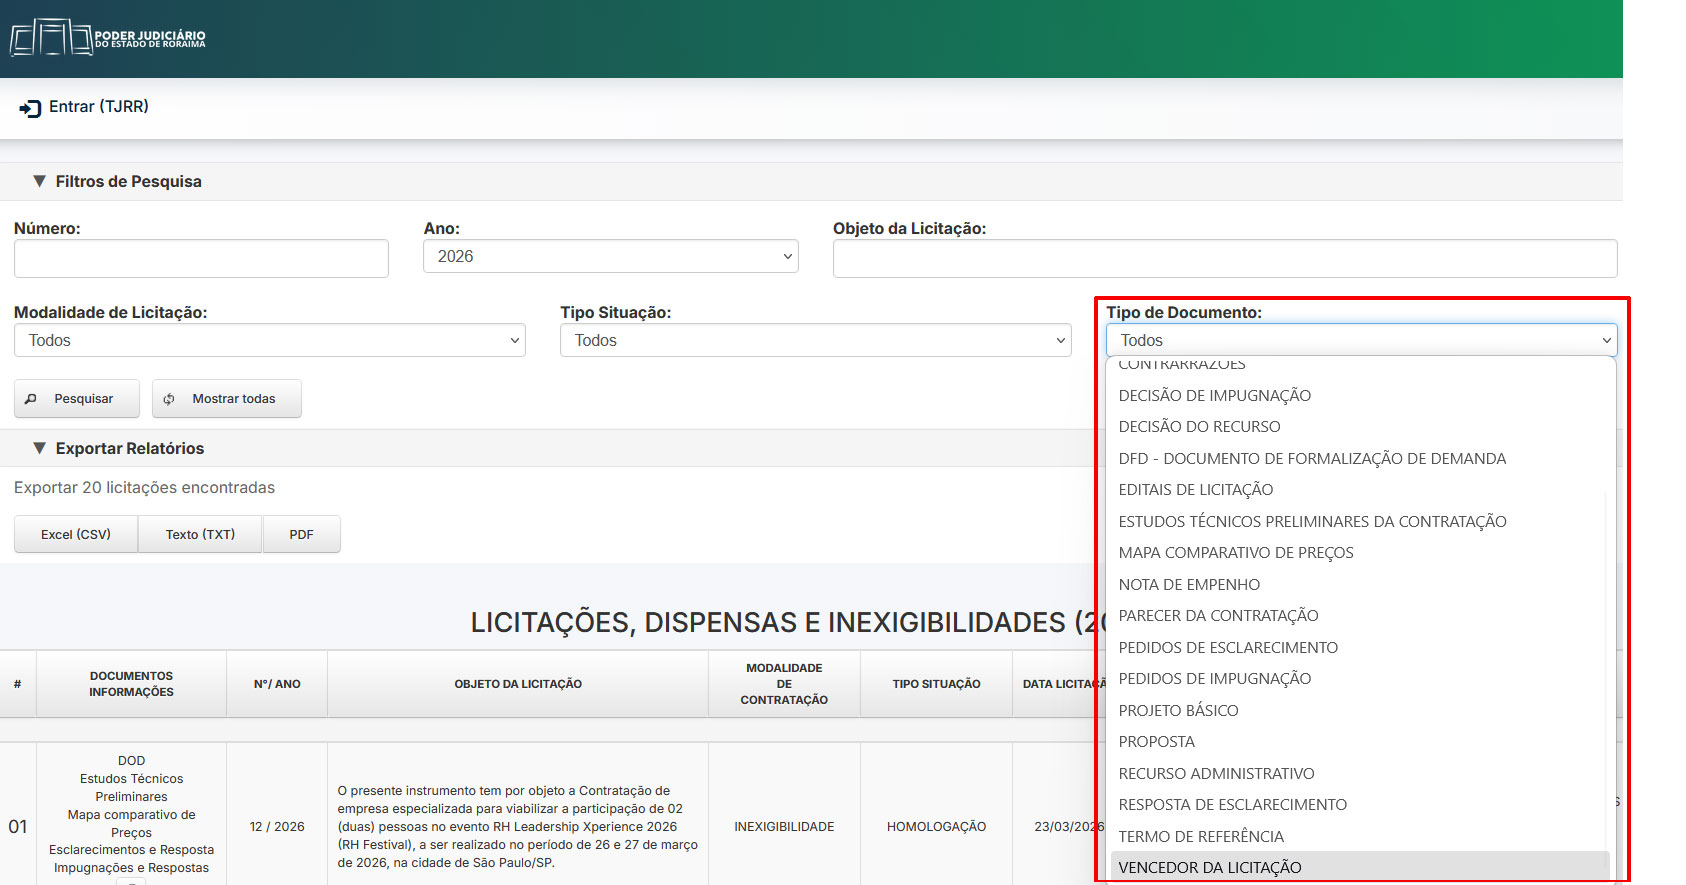
Task: Click the Entrar (TJRR) login icon
Action: point(30,108)
